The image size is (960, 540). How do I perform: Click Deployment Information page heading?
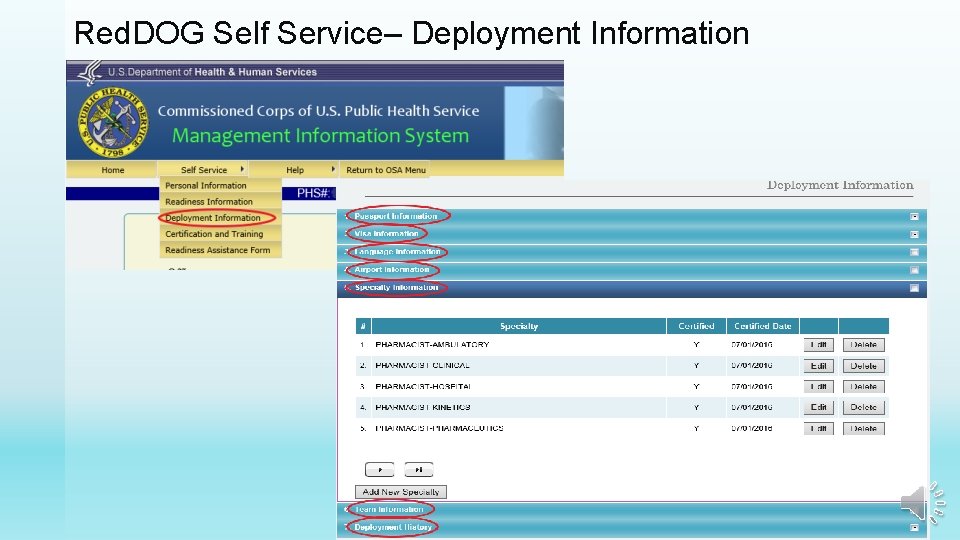840,185
